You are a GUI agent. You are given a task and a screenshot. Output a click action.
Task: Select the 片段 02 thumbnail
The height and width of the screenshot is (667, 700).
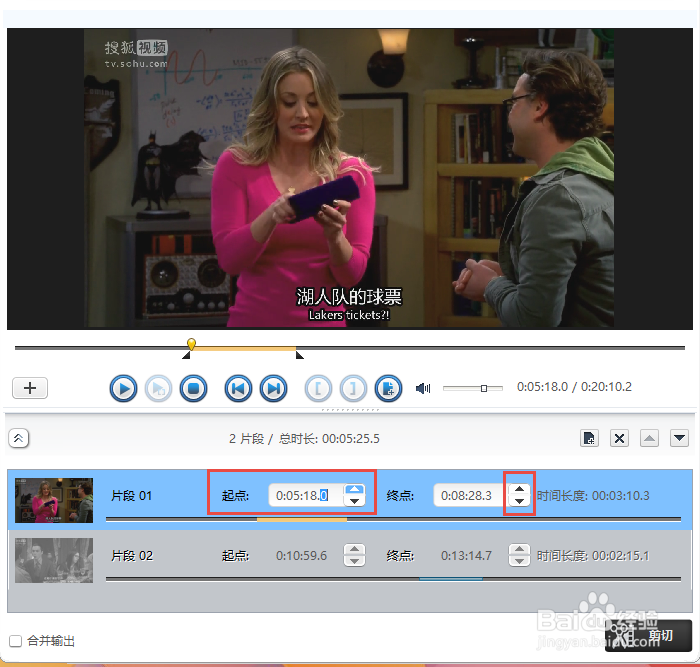tap(54, 560)
